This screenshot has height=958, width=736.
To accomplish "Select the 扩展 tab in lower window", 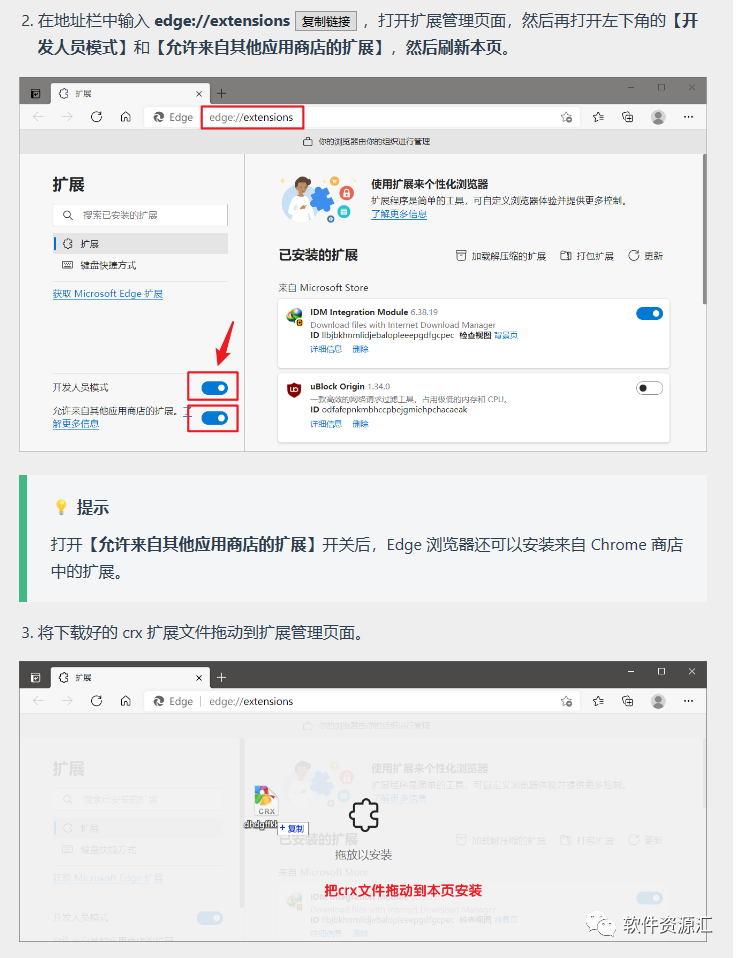I will tap(129, 678).
